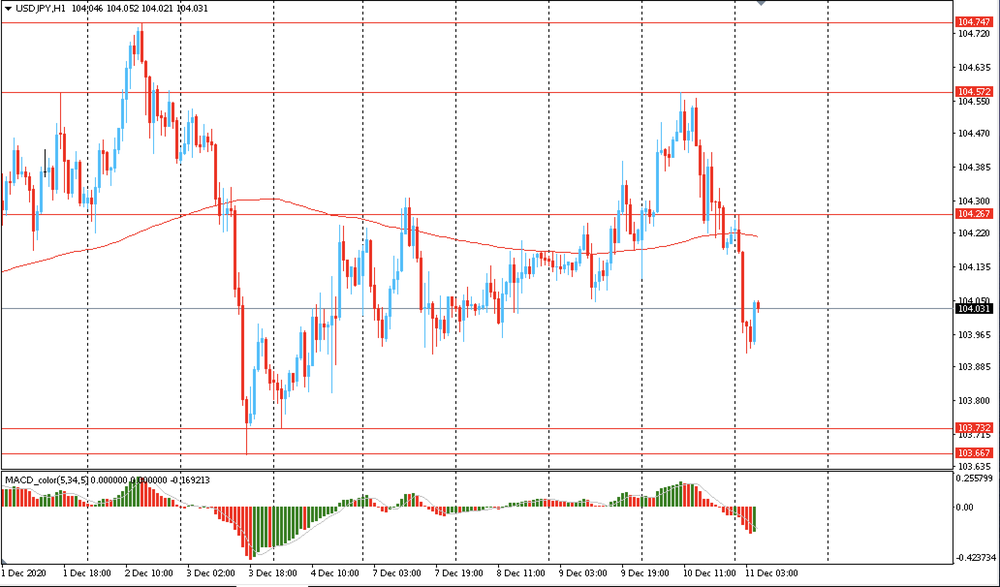
Task: Click the 7 Dec 19:00 time label
Action: (x=459, y=574)
